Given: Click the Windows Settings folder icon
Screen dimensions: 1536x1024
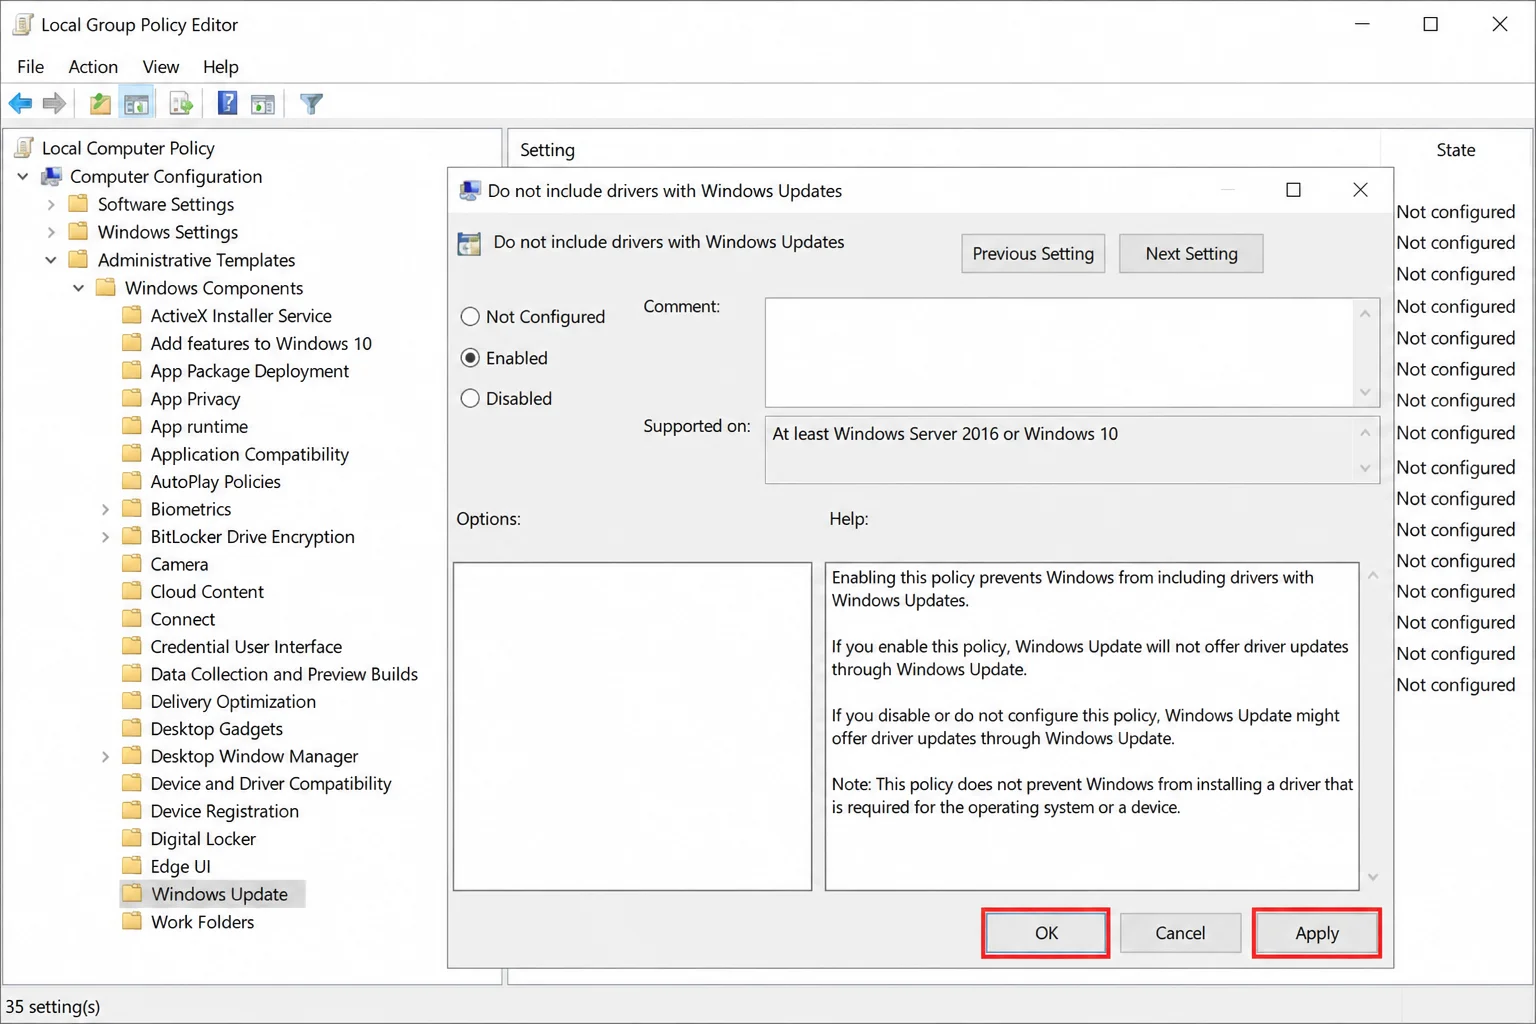Looking at the screenshot, I should (78, 232).
